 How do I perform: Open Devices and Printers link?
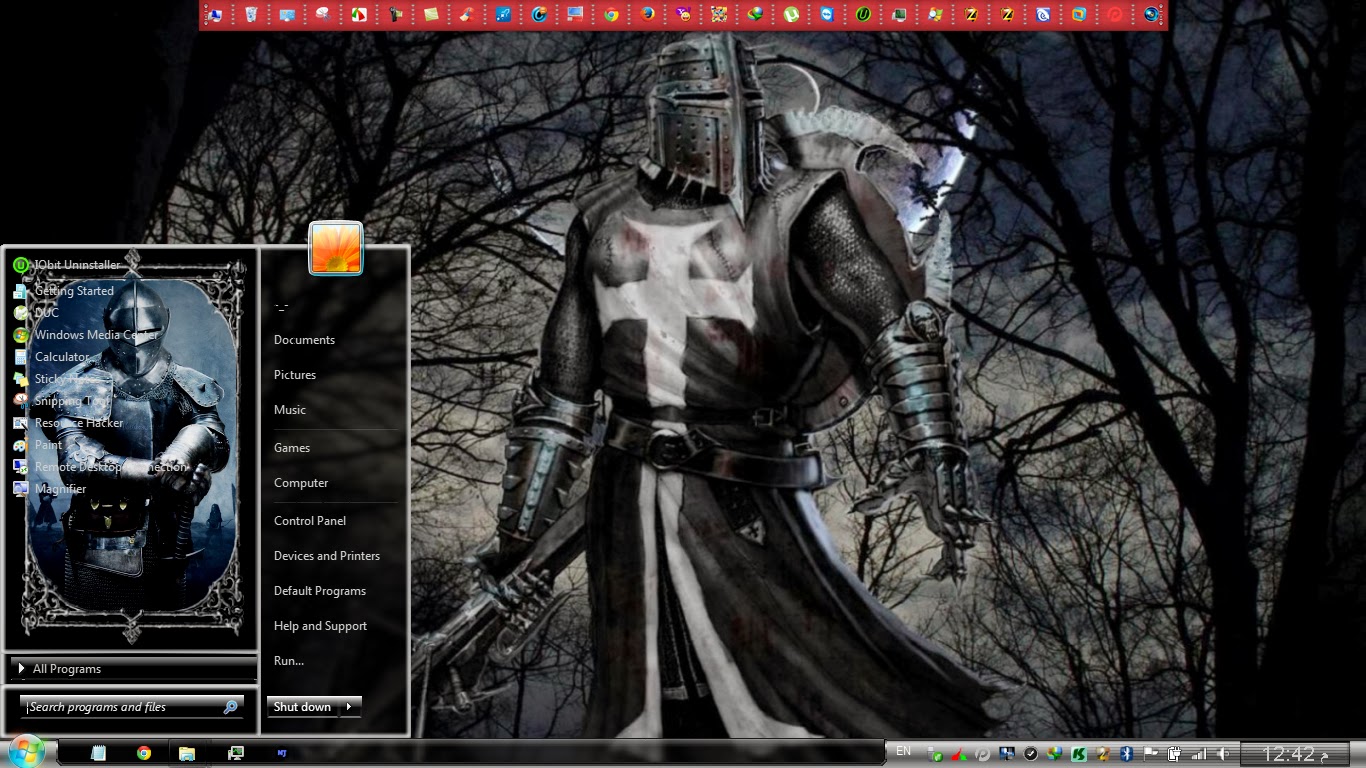[x=327, y=556]
